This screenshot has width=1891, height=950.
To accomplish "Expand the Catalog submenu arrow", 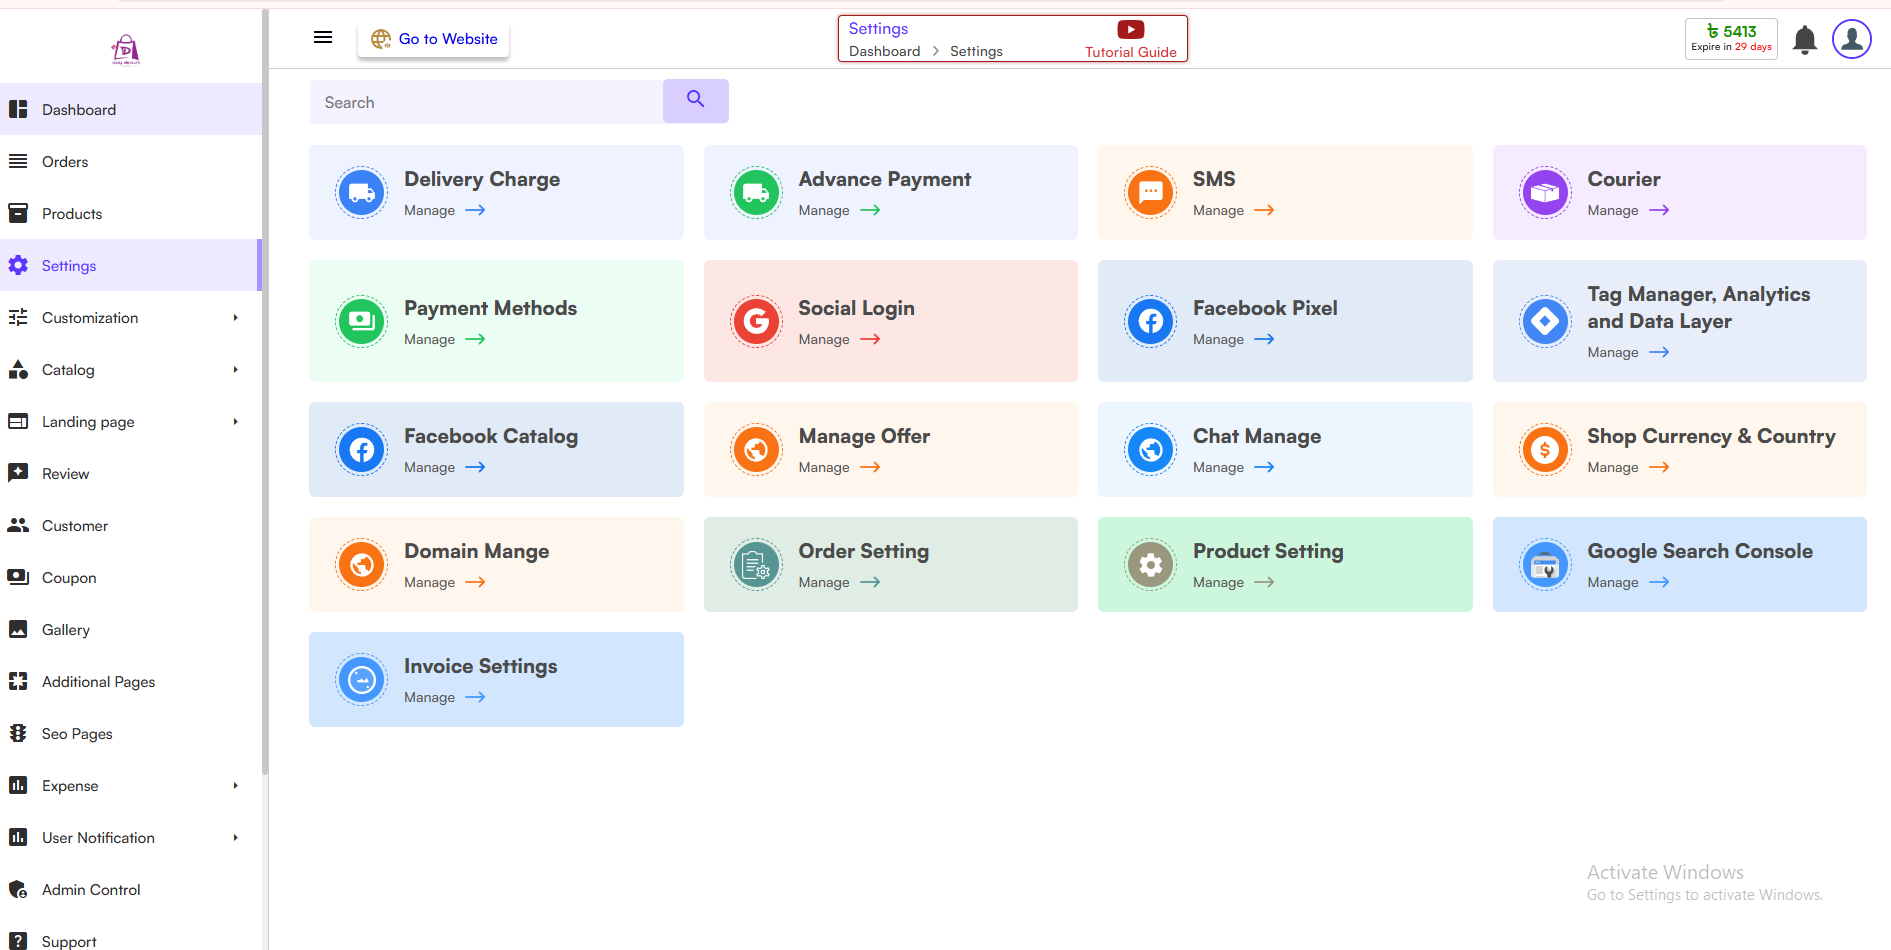I will click(x=236, y=370).
